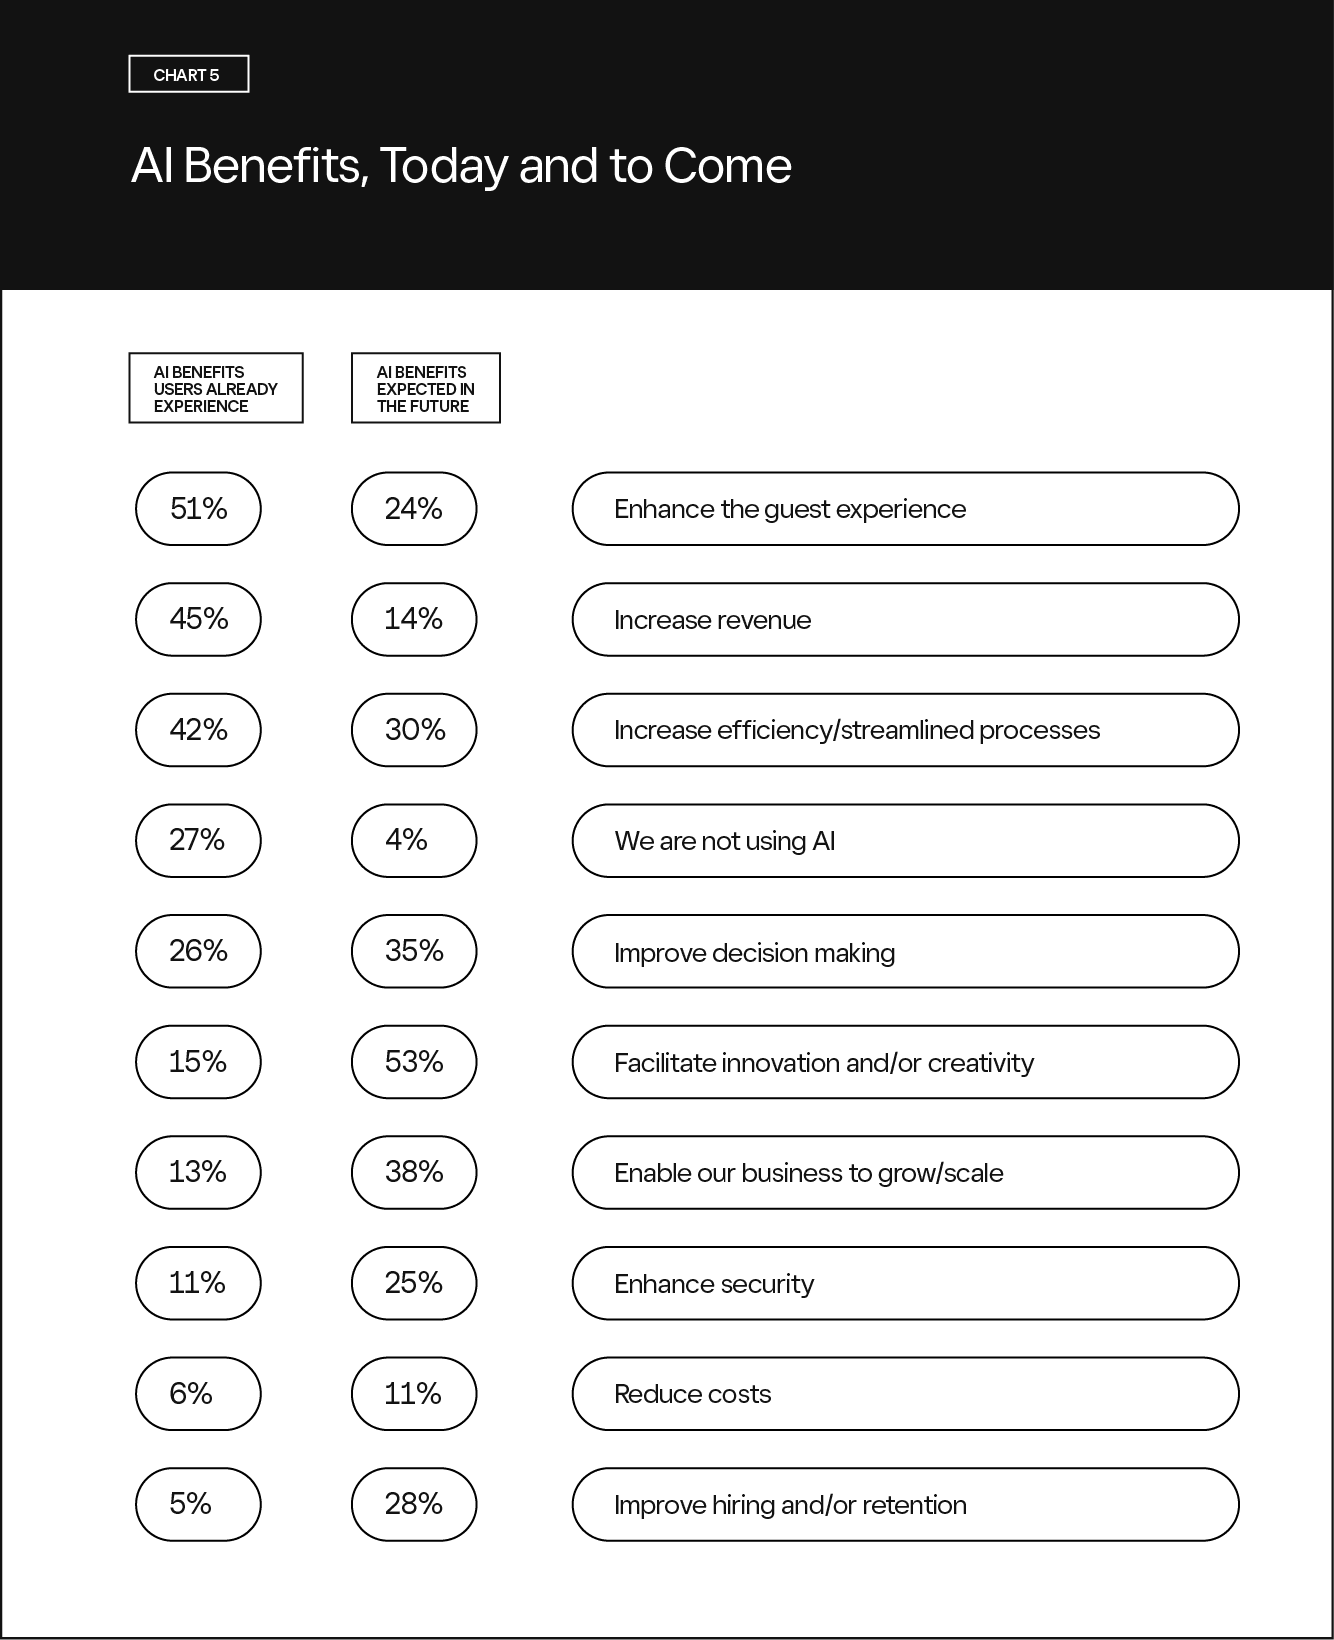Viewport: 1334px width, 1640px height.
Task: Click the 30% future benefit pill
Action: tap(414, 730)
